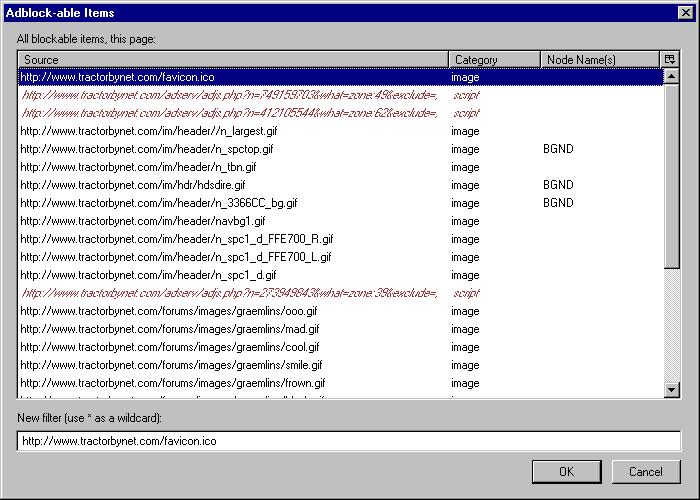
Task: Select the navbg1.gif row
Action: pyautogui.click(x=341, y=221)
